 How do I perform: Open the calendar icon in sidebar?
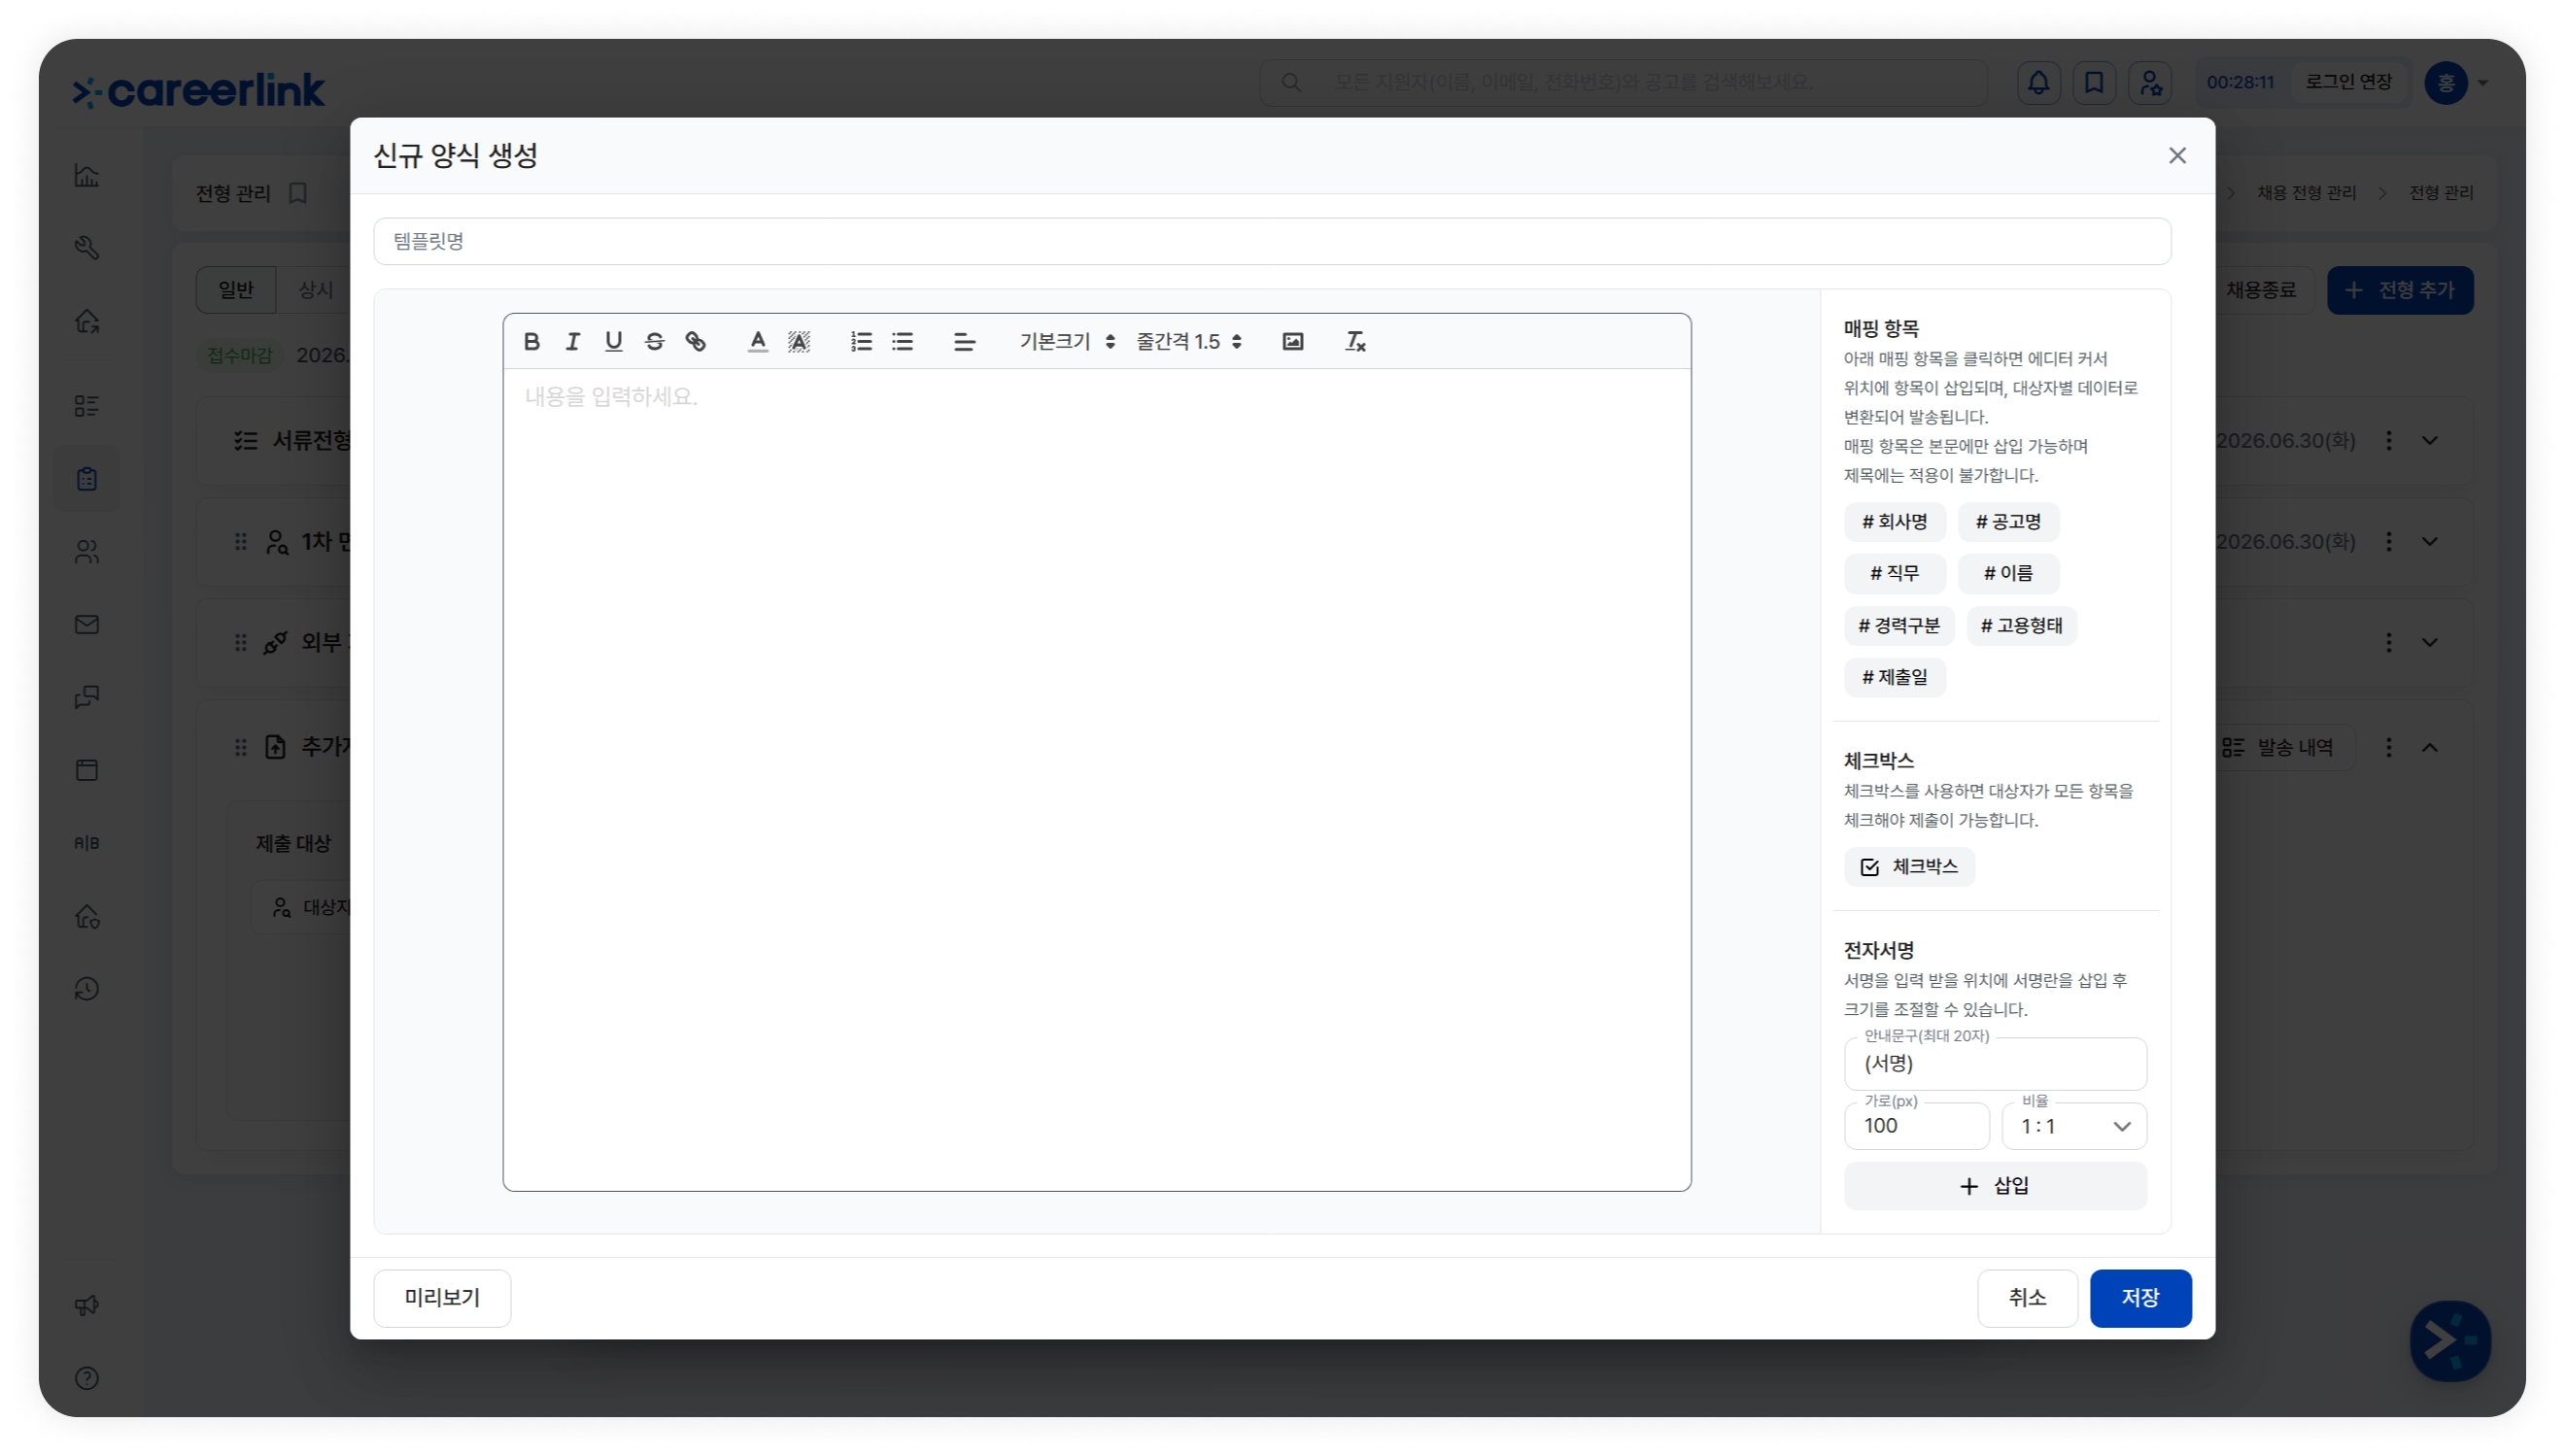[87, 770]
